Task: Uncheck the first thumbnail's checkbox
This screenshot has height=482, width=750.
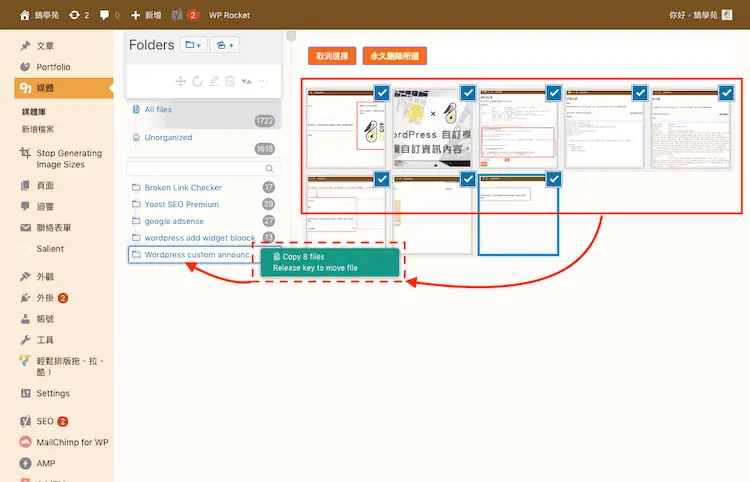Action: (382, 93)
